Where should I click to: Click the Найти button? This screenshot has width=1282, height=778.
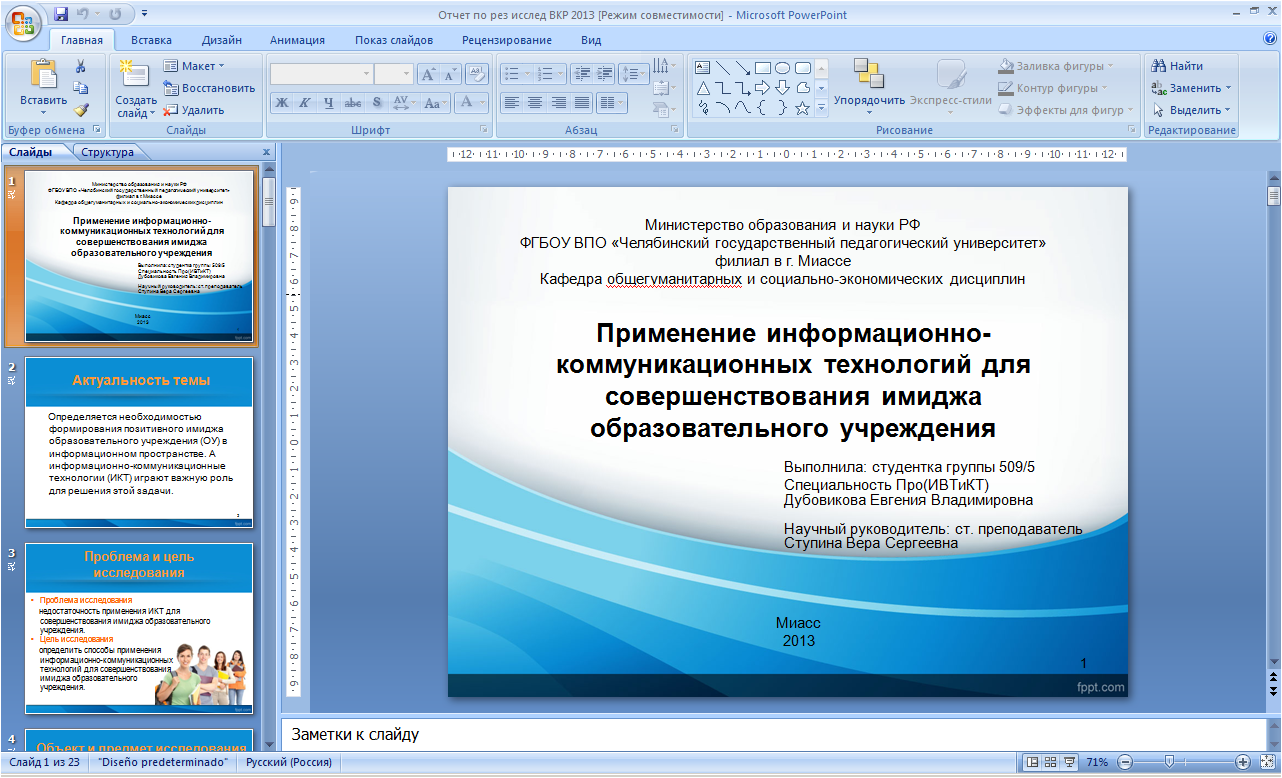pos(1177,66)
